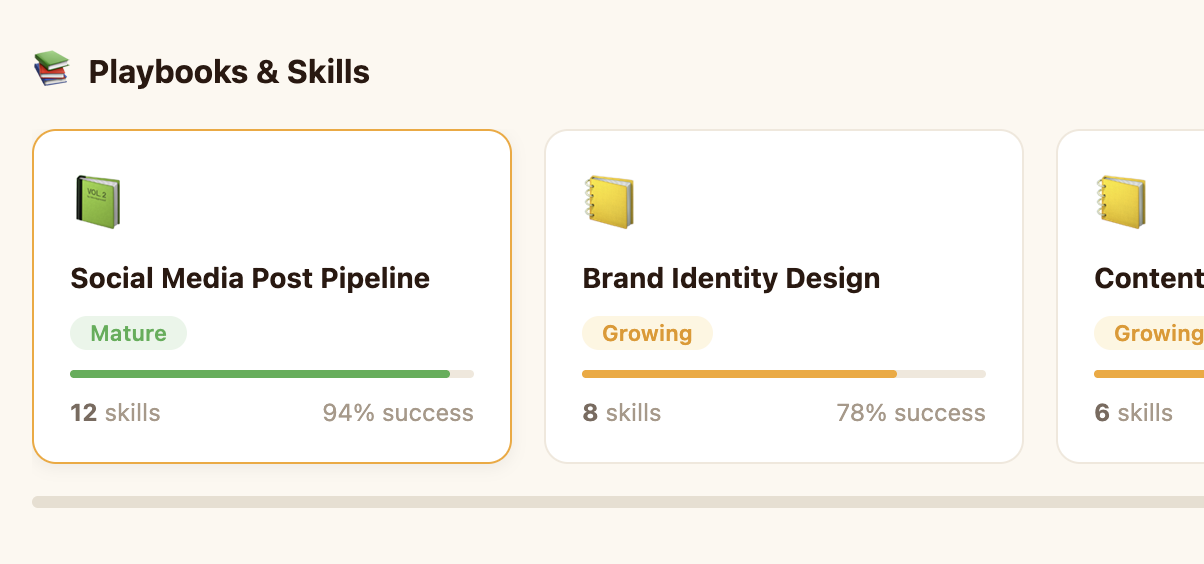Click the Growing badge on Brand Identity Design
The image size is (1204, 564).
coord(647,333)
